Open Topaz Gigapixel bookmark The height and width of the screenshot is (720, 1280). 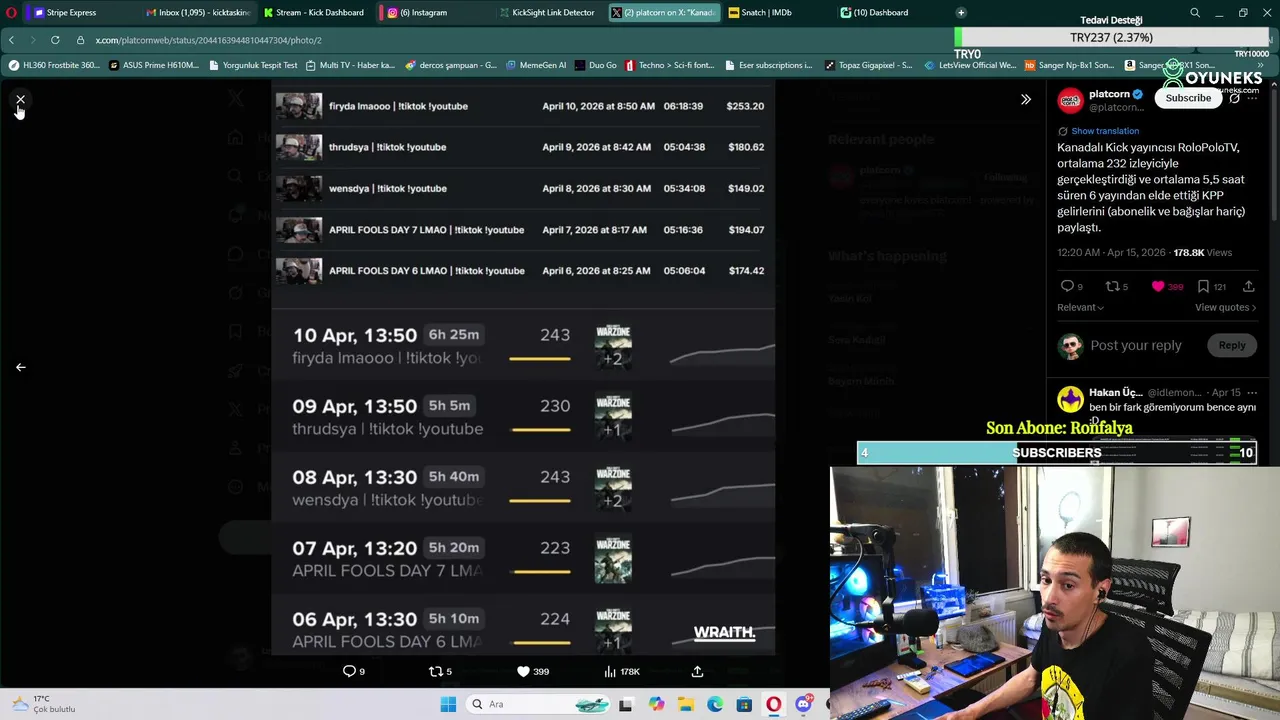868,65
